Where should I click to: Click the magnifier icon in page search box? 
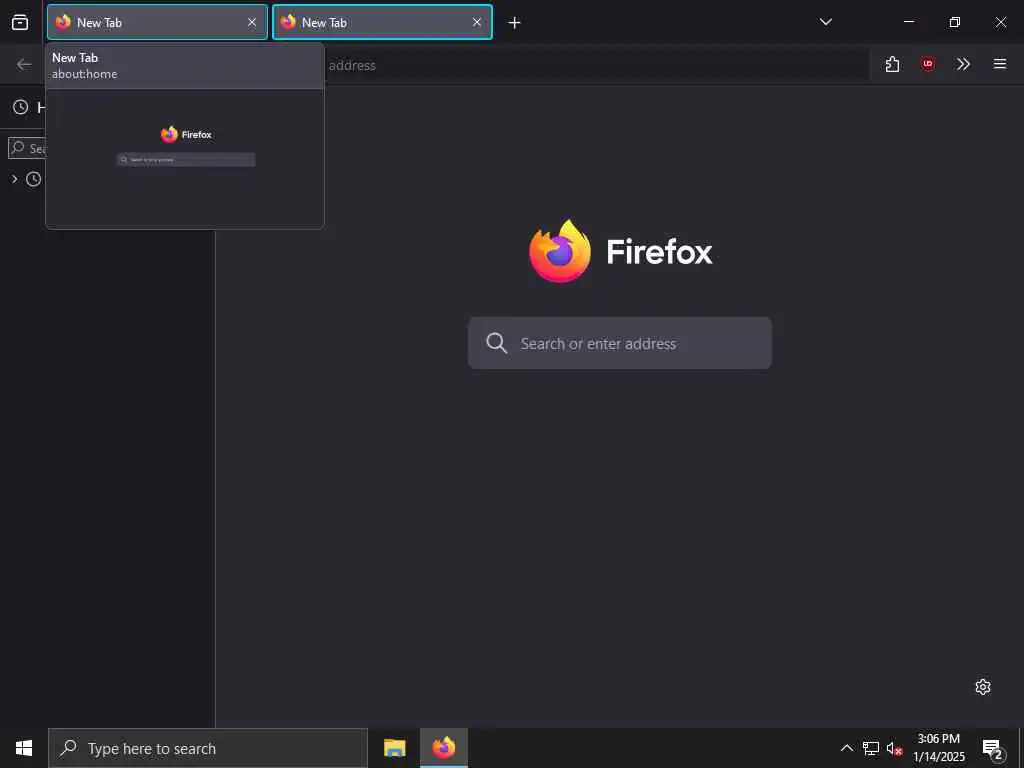(496, 343)
